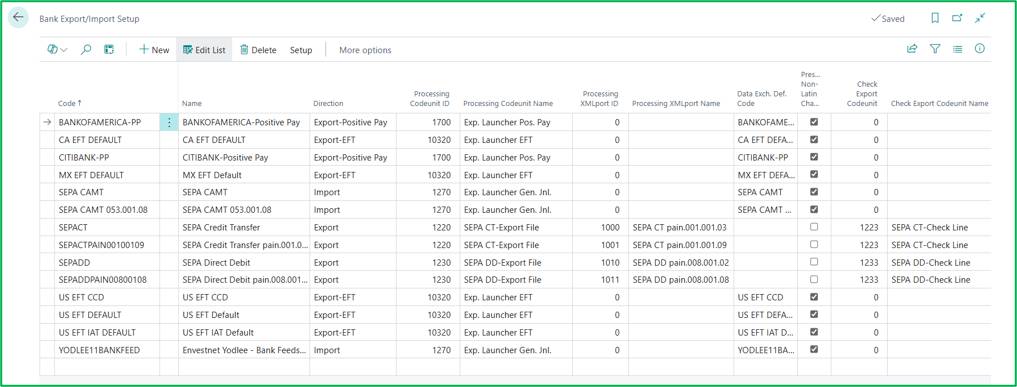Click the Processing Codeunit ID column header
The height and width of the screenshot is (387, 1017).
click(429, 99)
